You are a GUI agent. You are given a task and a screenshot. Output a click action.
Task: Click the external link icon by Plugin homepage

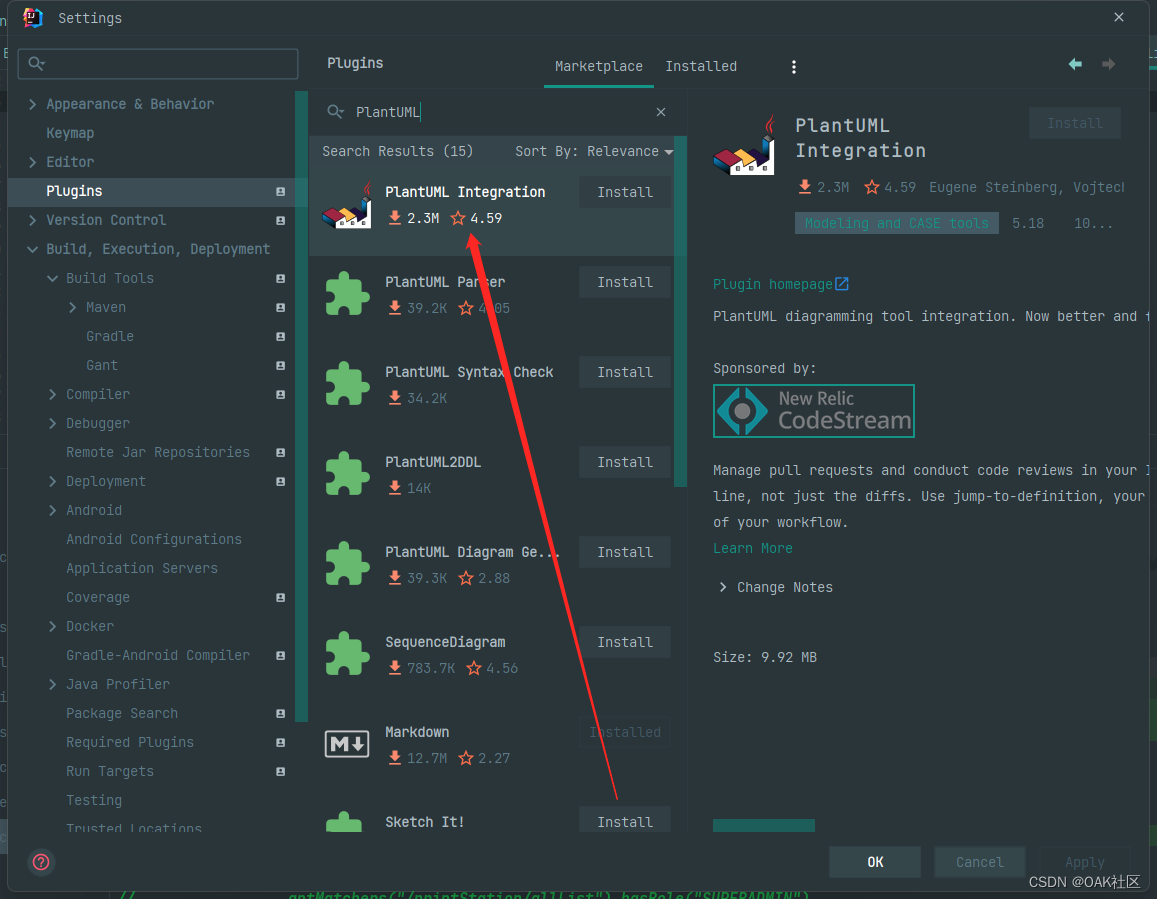842,283
